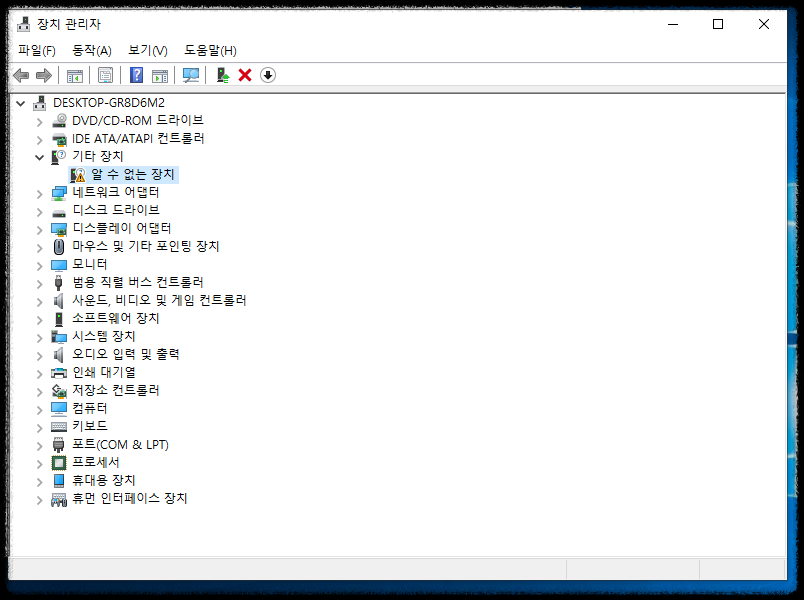Expand the 인쇄 대기열 category arrow
Viewport: 804px width, 600px height.
(39, 374)
